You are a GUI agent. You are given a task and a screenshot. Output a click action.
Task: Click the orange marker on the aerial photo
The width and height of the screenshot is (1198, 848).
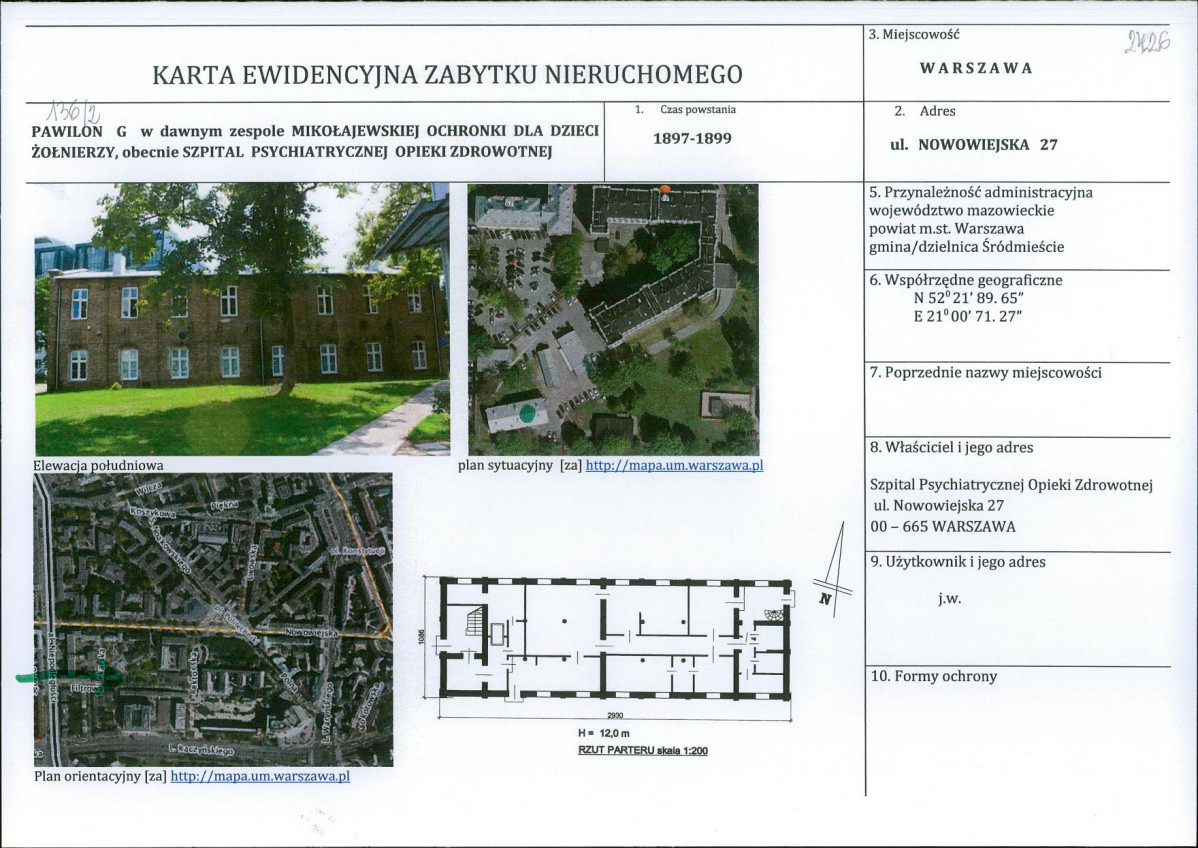665,189
